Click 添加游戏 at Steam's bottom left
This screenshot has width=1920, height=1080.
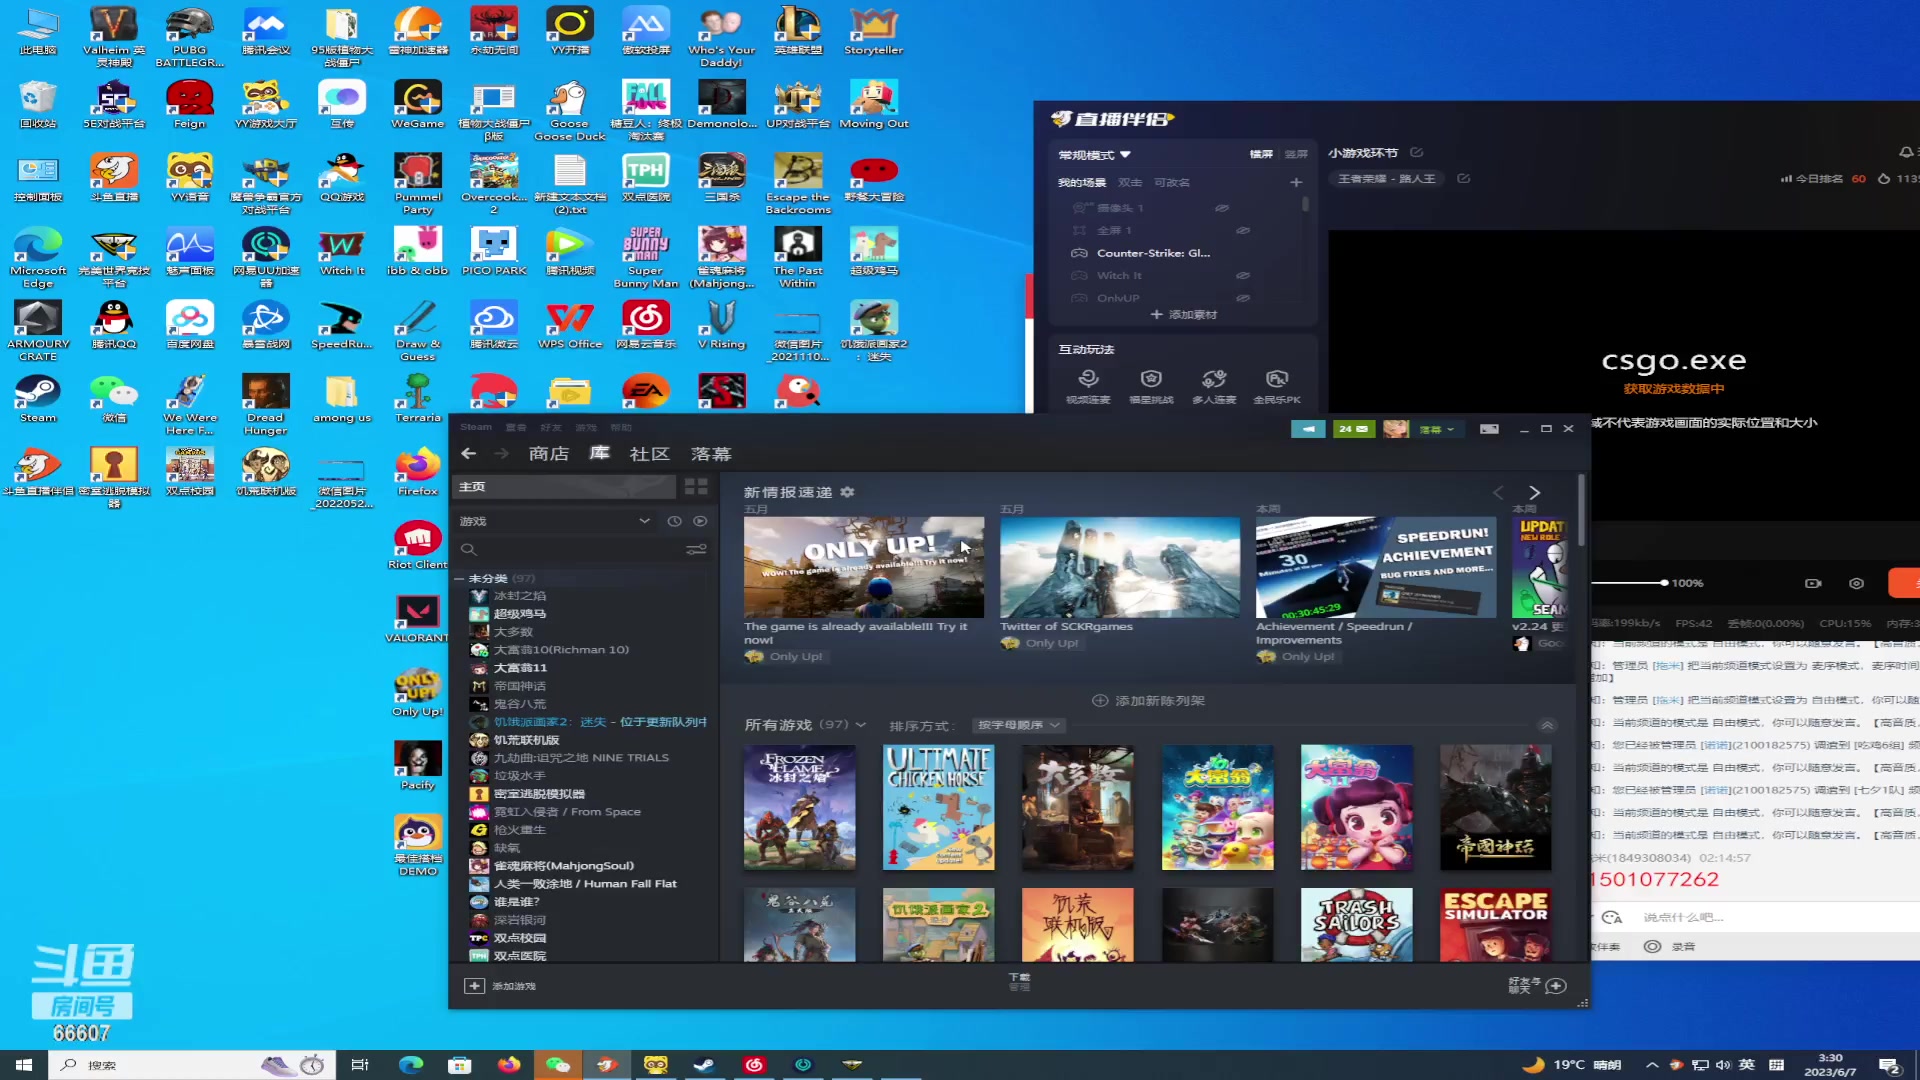click(501, 986)
